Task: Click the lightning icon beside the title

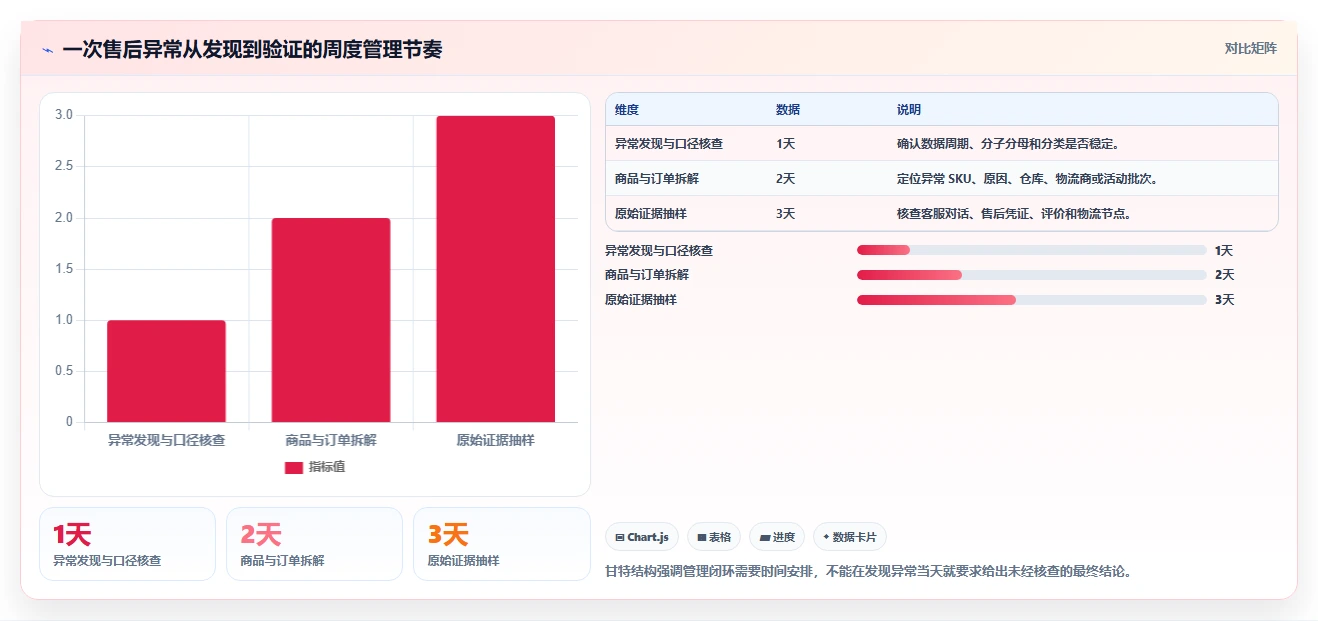Action: (47, 49)
